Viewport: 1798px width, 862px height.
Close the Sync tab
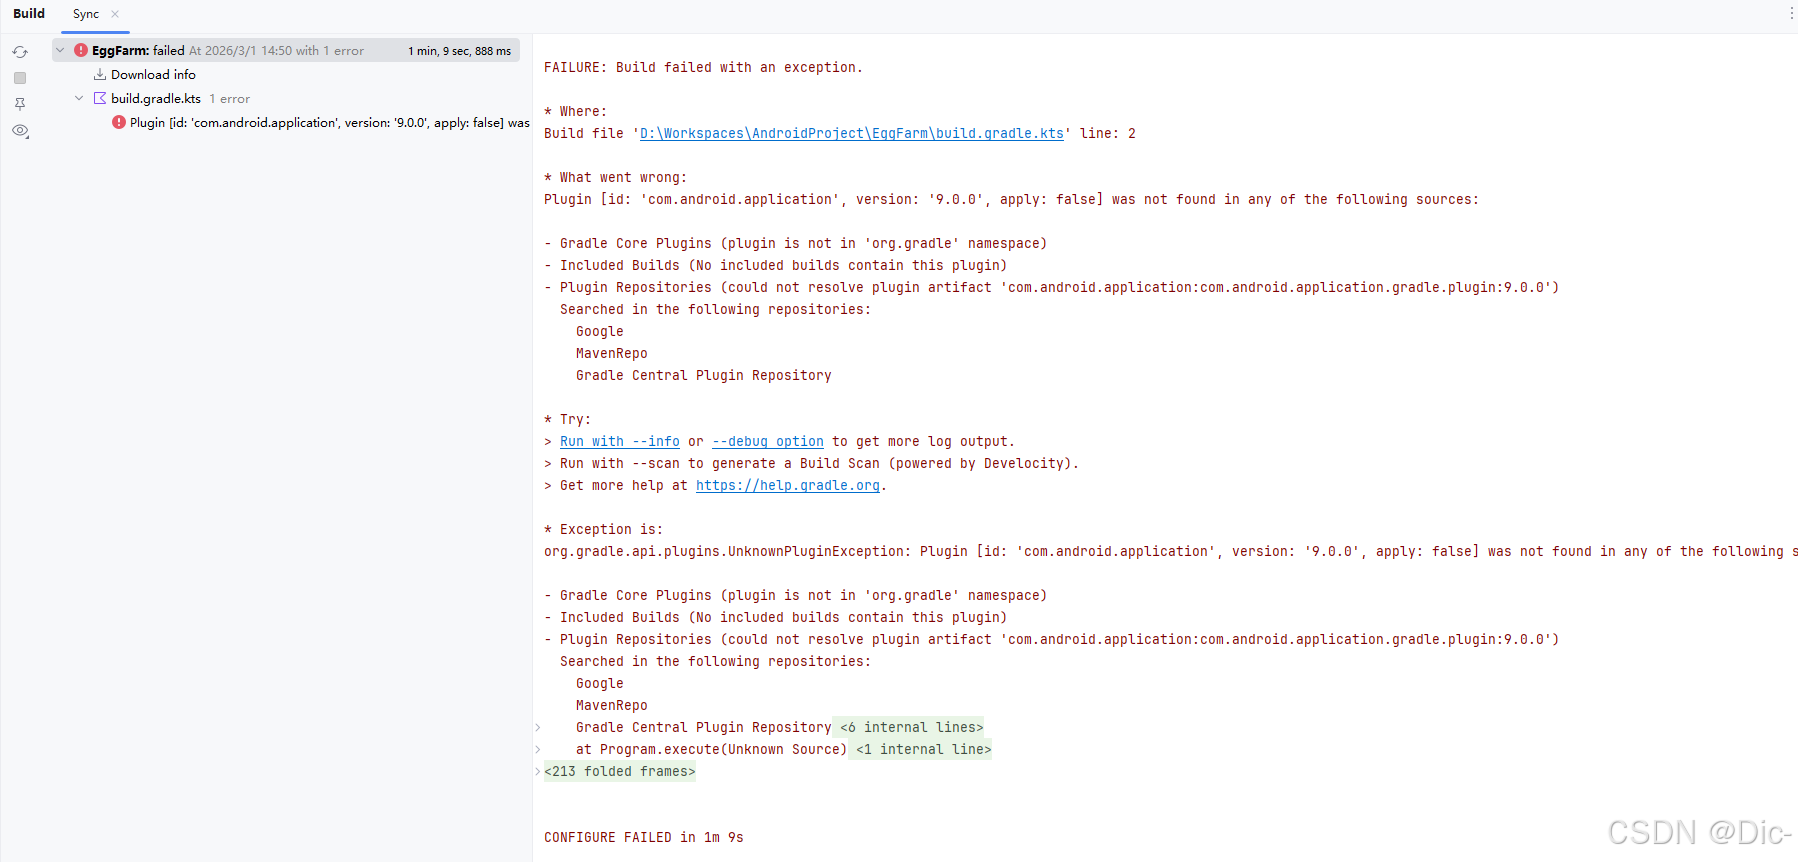point(115,14)
